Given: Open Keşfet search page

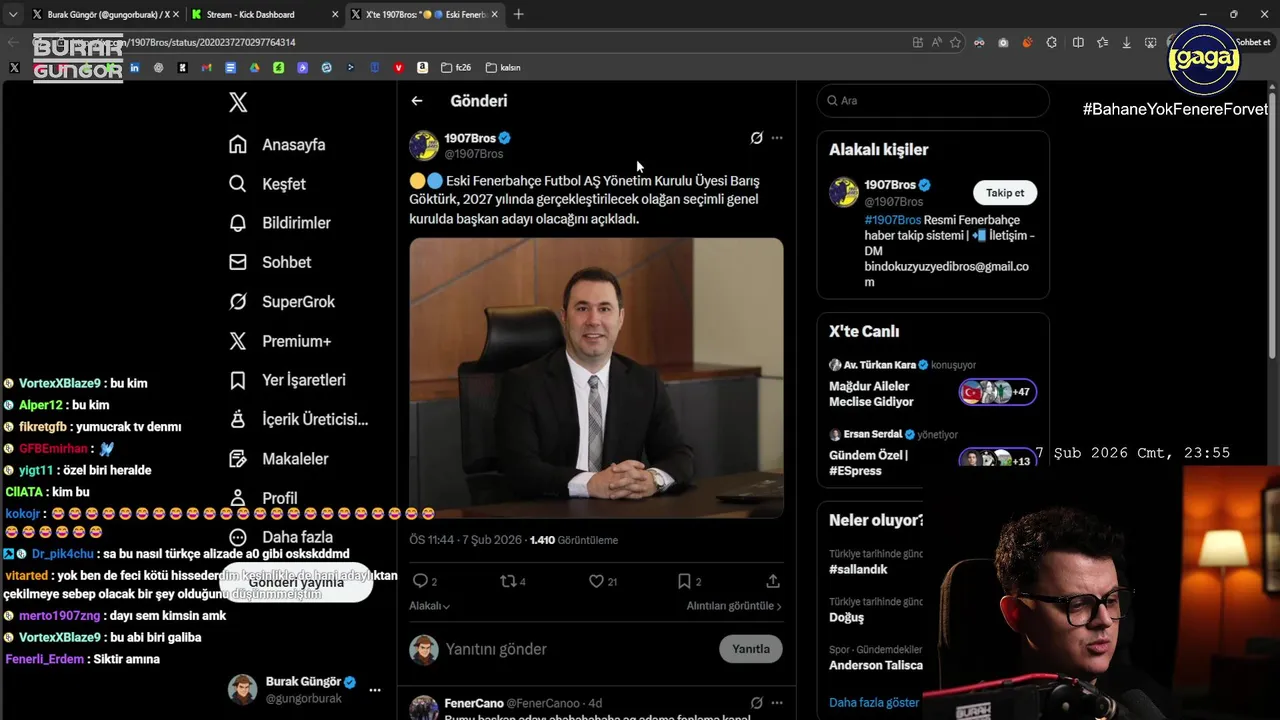Looking at the screenshot, I should coord(267,184).
